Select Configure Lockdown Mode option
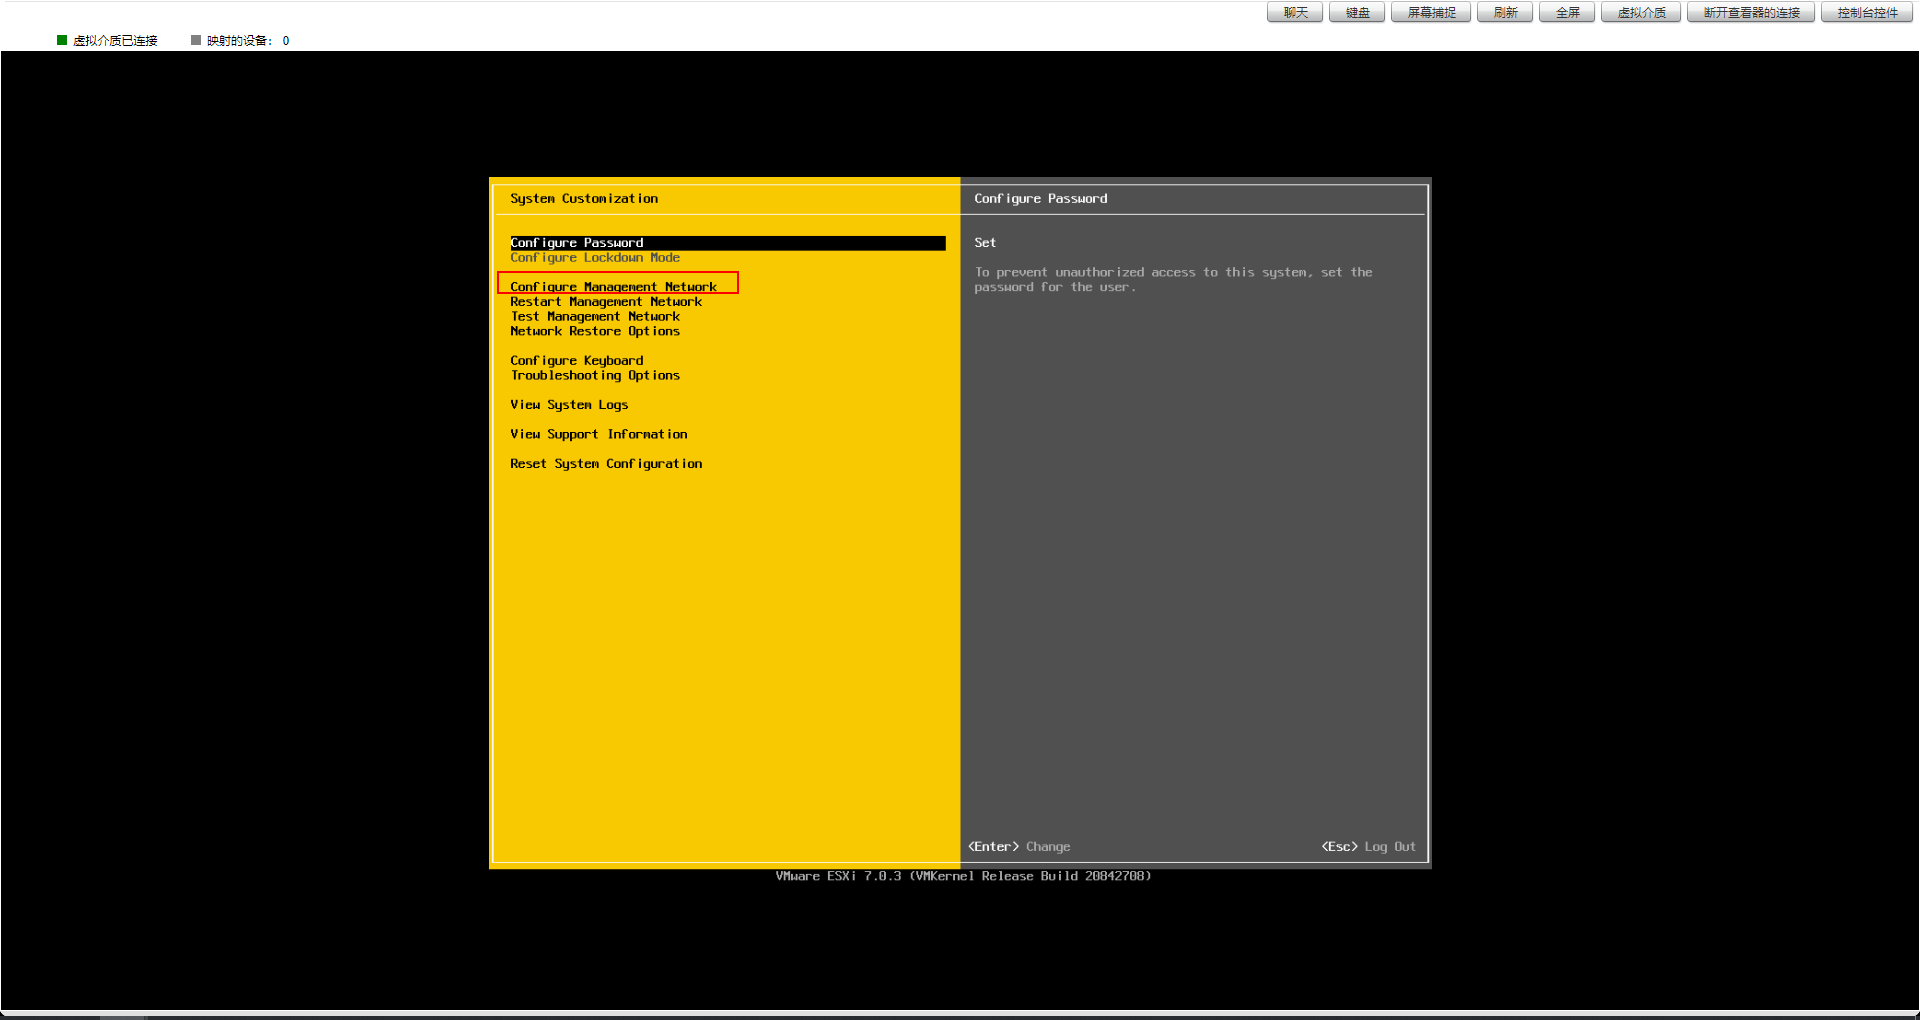The image size is (1920, 1020). [x=595, y=257]
